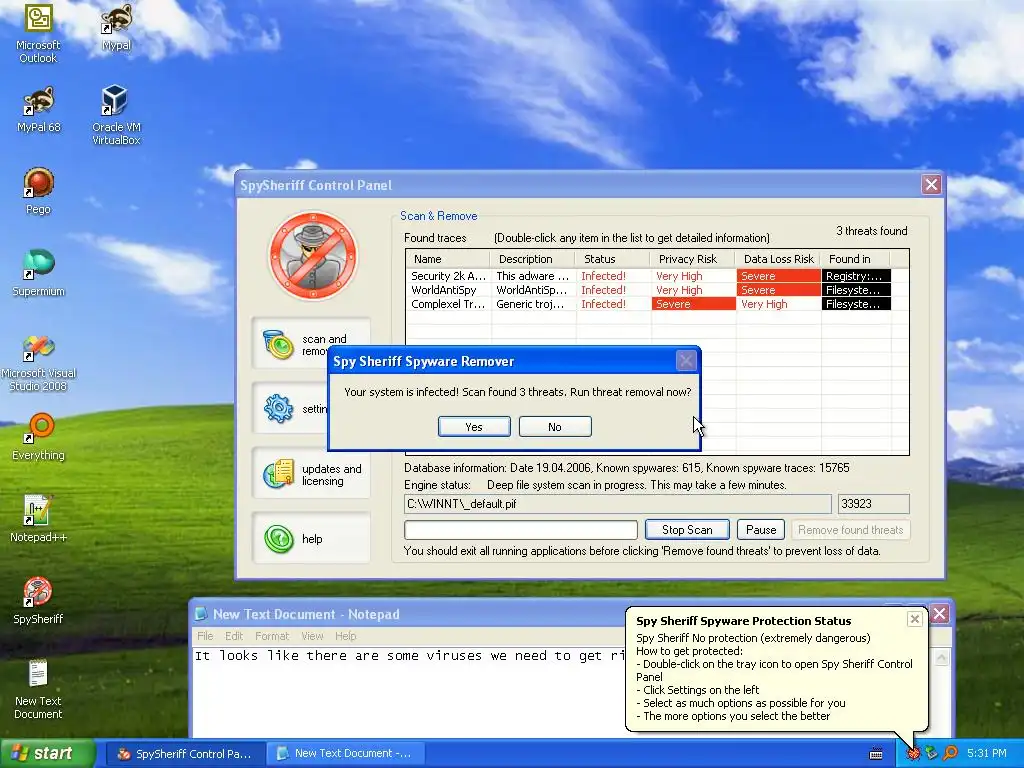Click the scan and remove magnifier icon
1024x768 pixels.
279,344
